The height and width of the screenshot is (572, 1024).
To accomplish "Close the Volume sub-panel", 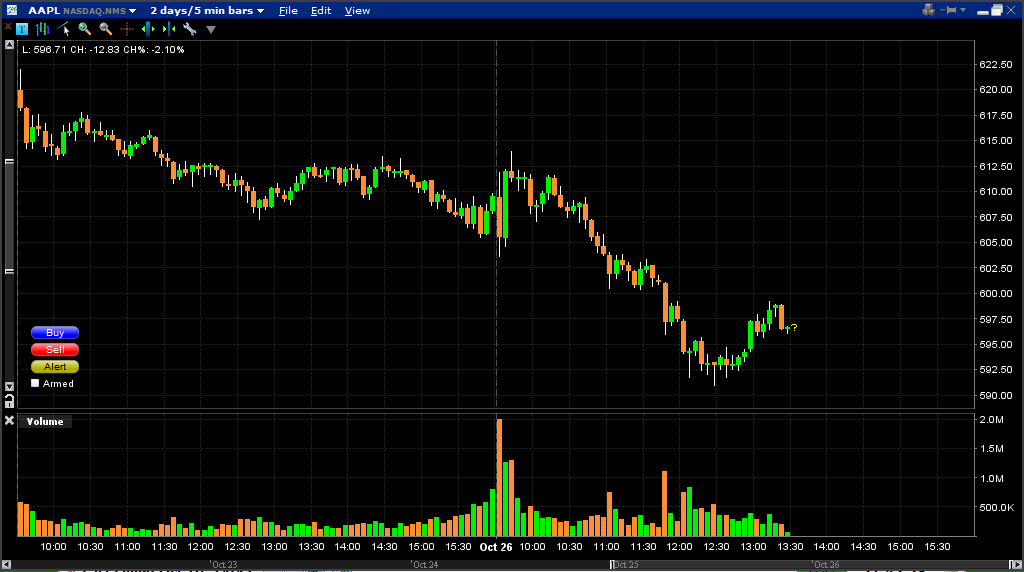I will coord(9,421).
